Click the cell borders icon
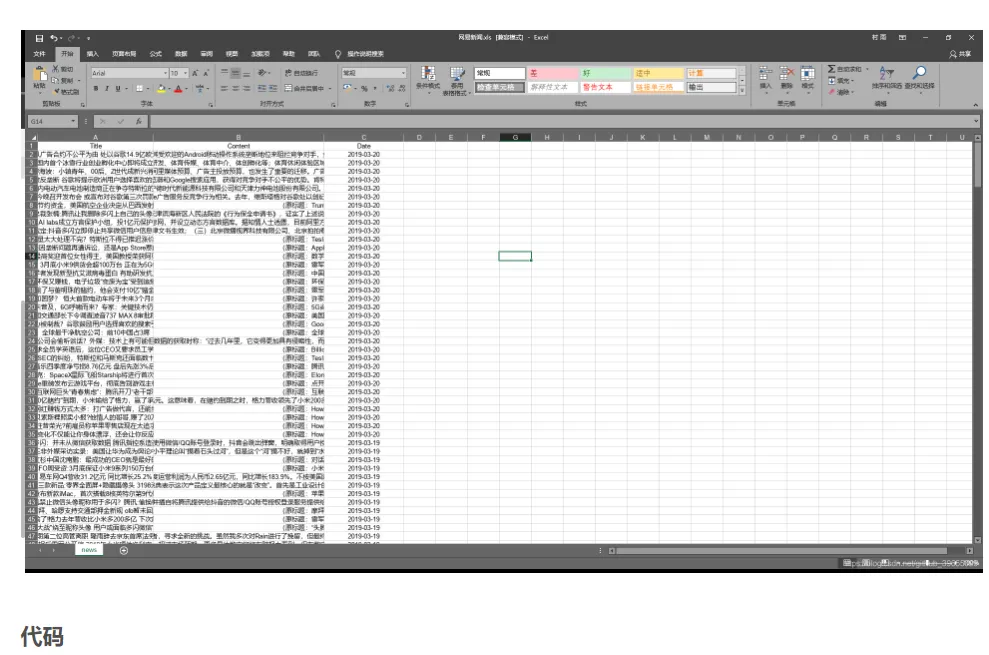This screenshot has width=989, height=655. click(x=139, y=89)
